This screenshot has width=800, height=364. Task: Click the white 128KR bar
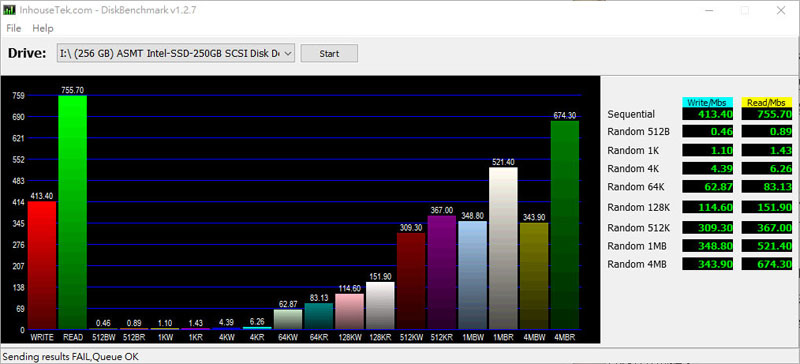click(380, 305)
